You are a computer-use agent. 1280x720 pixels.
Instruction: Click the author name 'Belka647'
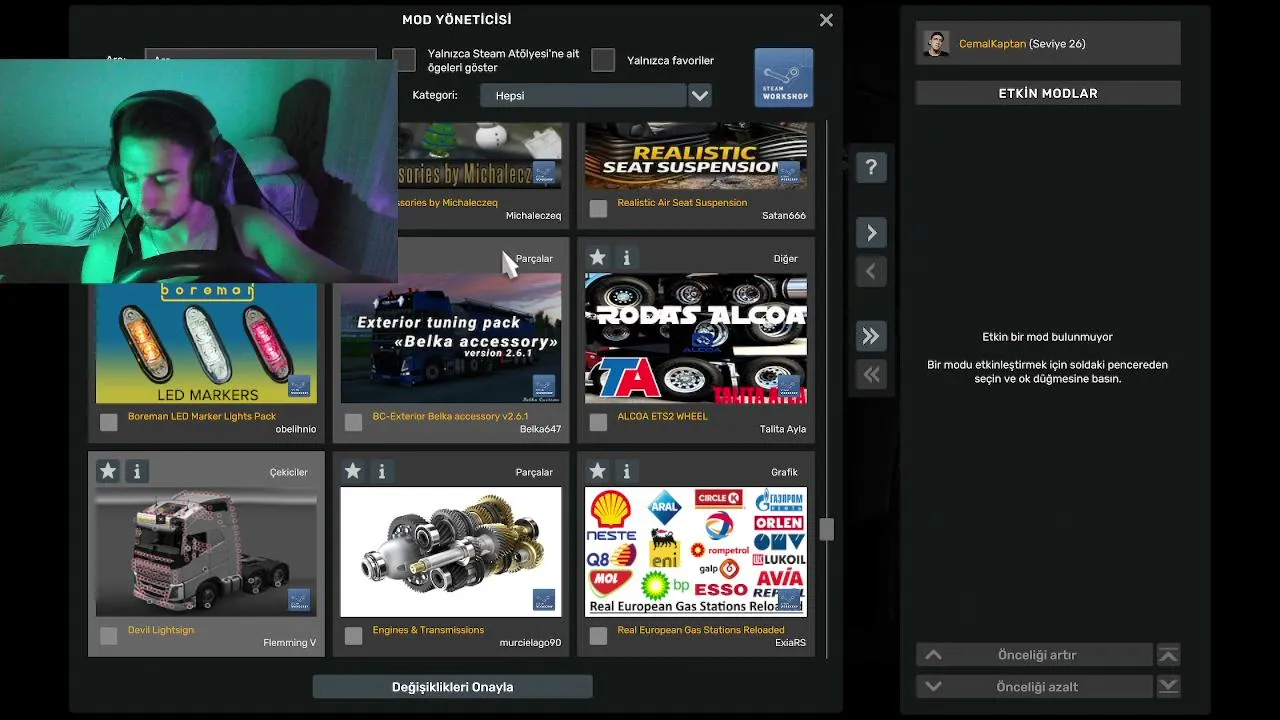pyautogui.click(x=541, y=429)
